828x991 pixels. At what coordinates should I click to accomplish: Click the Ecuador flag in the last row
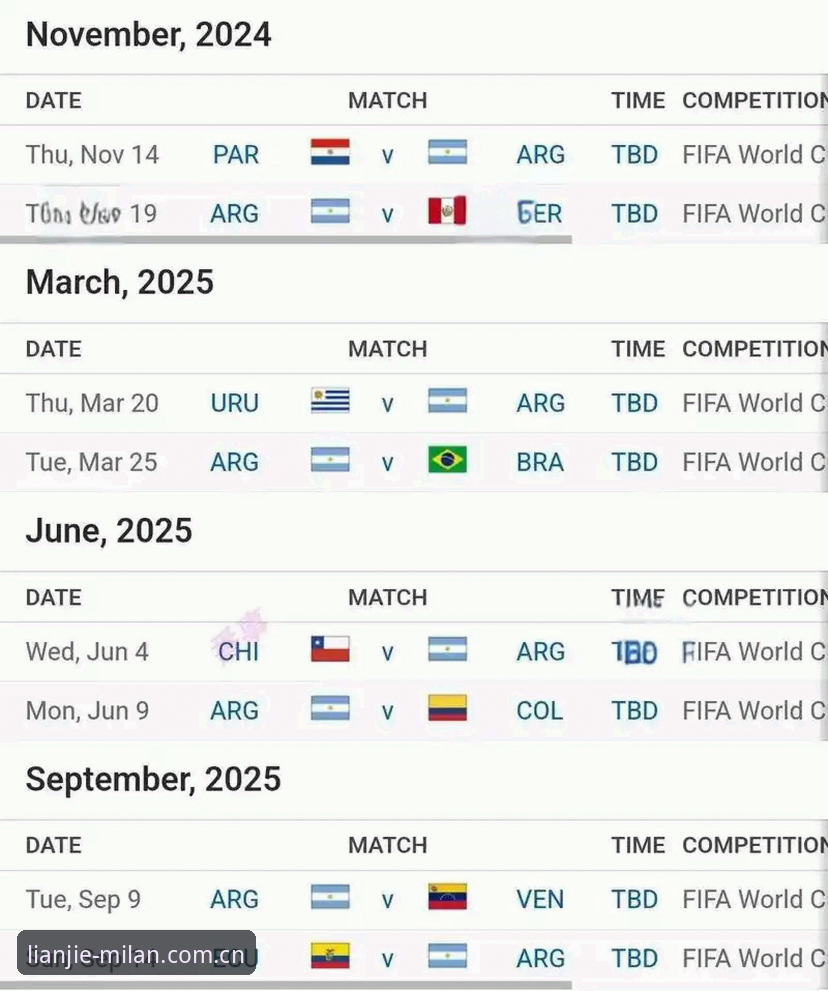click(330, 956)
